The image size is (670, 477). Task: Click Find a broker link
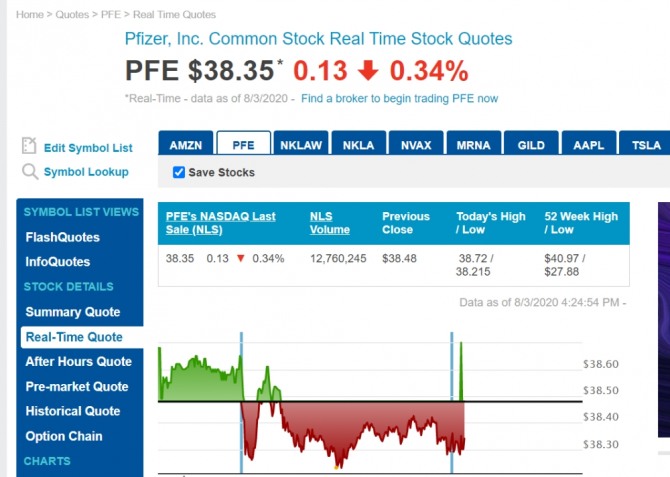click(399, 98)
